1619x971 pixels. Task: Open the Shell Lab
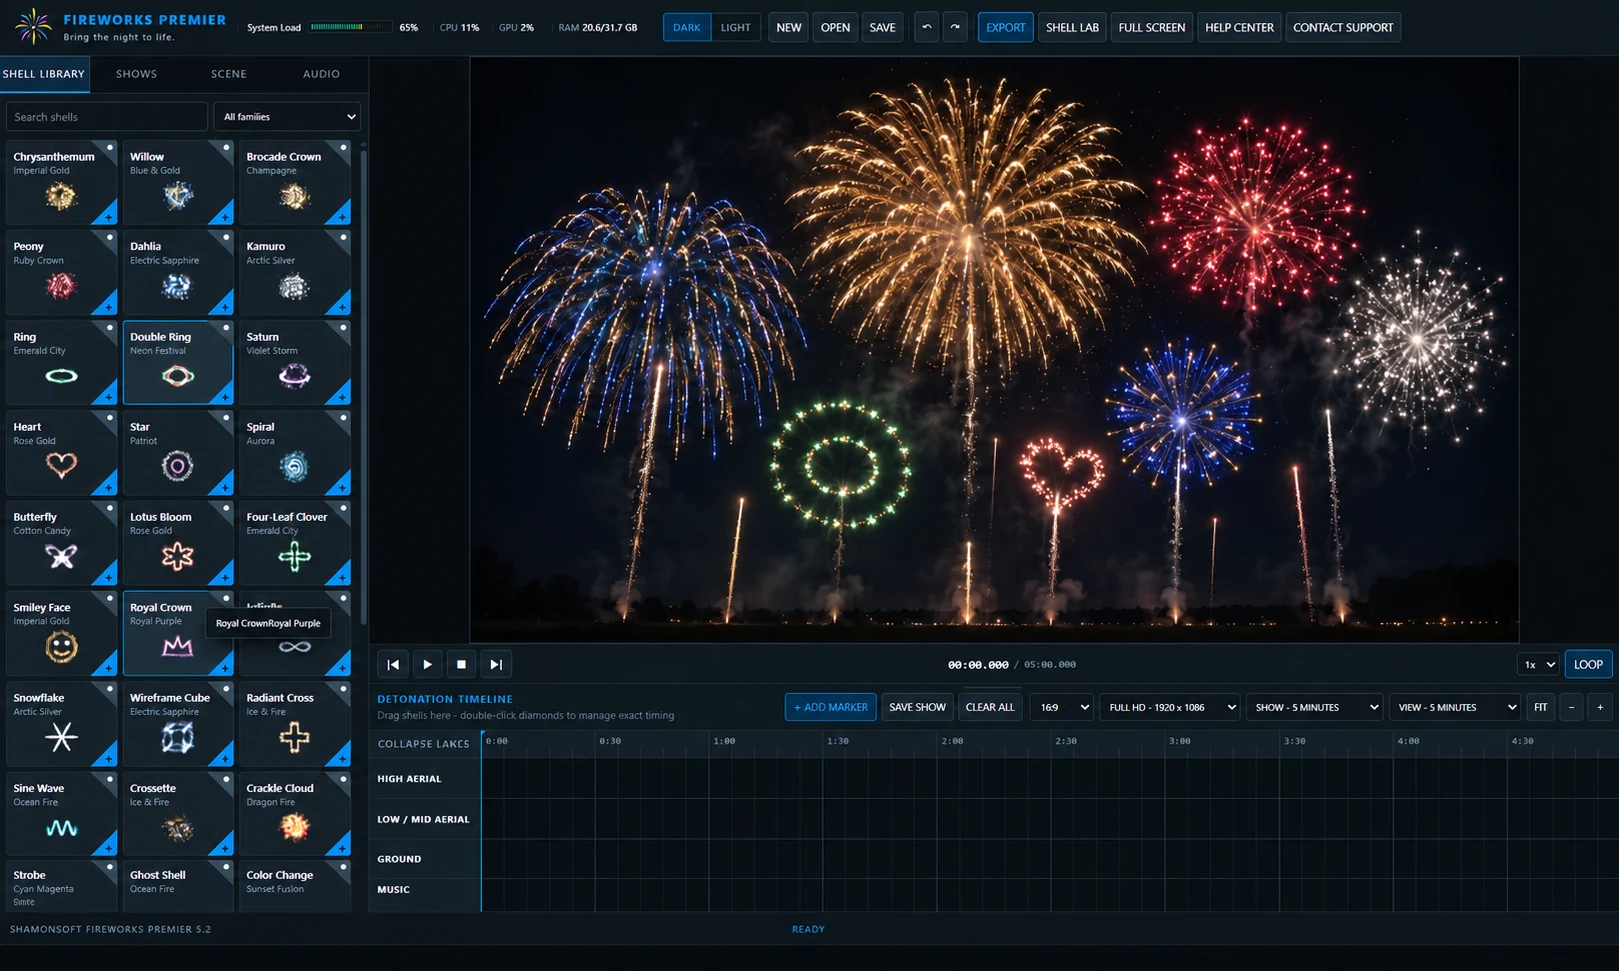pyautogui.click(x=1072, y=27)
